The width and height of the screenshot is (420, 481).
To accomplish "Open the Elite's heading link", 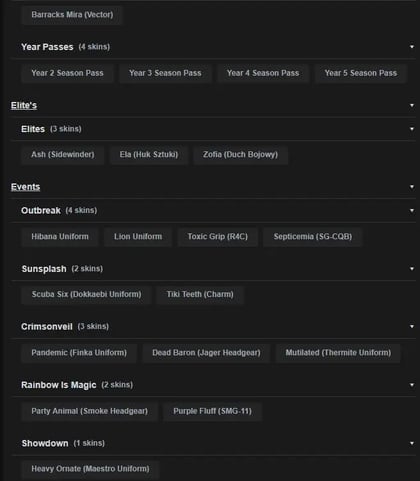I will (24, 105).
